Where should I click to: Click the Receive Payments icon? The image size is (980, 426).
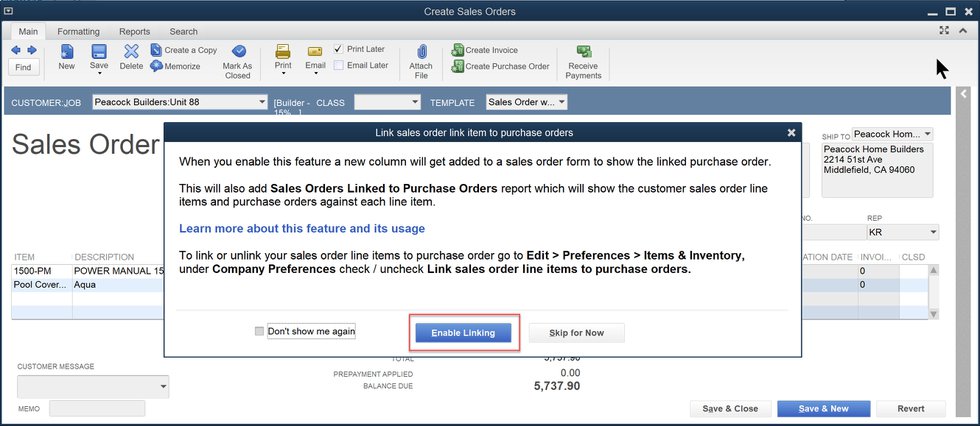[583, 52]
